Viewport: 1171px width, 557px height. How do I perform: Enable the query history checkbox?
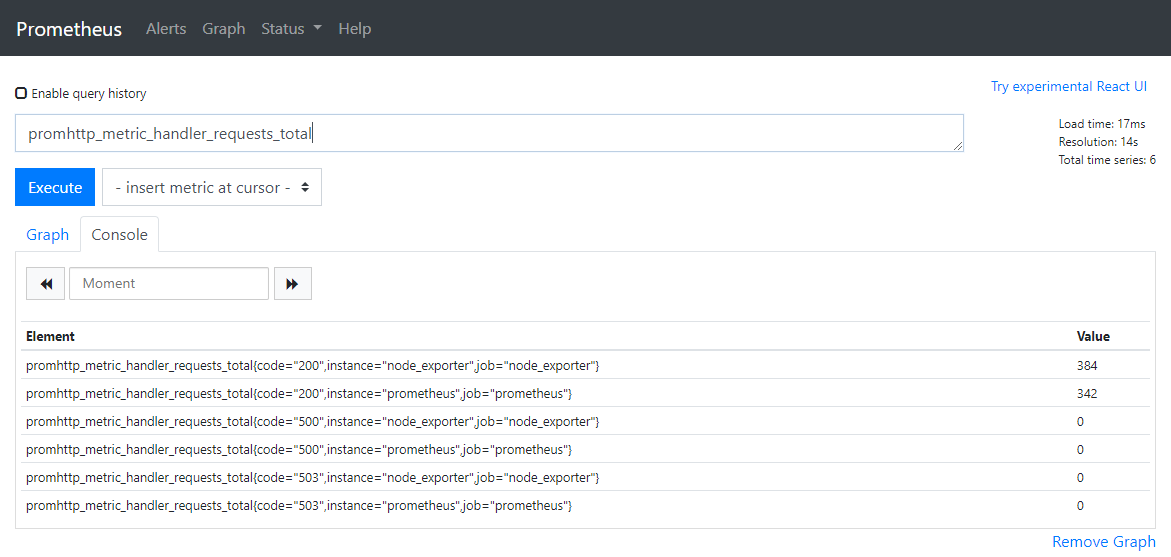point(21,93)
